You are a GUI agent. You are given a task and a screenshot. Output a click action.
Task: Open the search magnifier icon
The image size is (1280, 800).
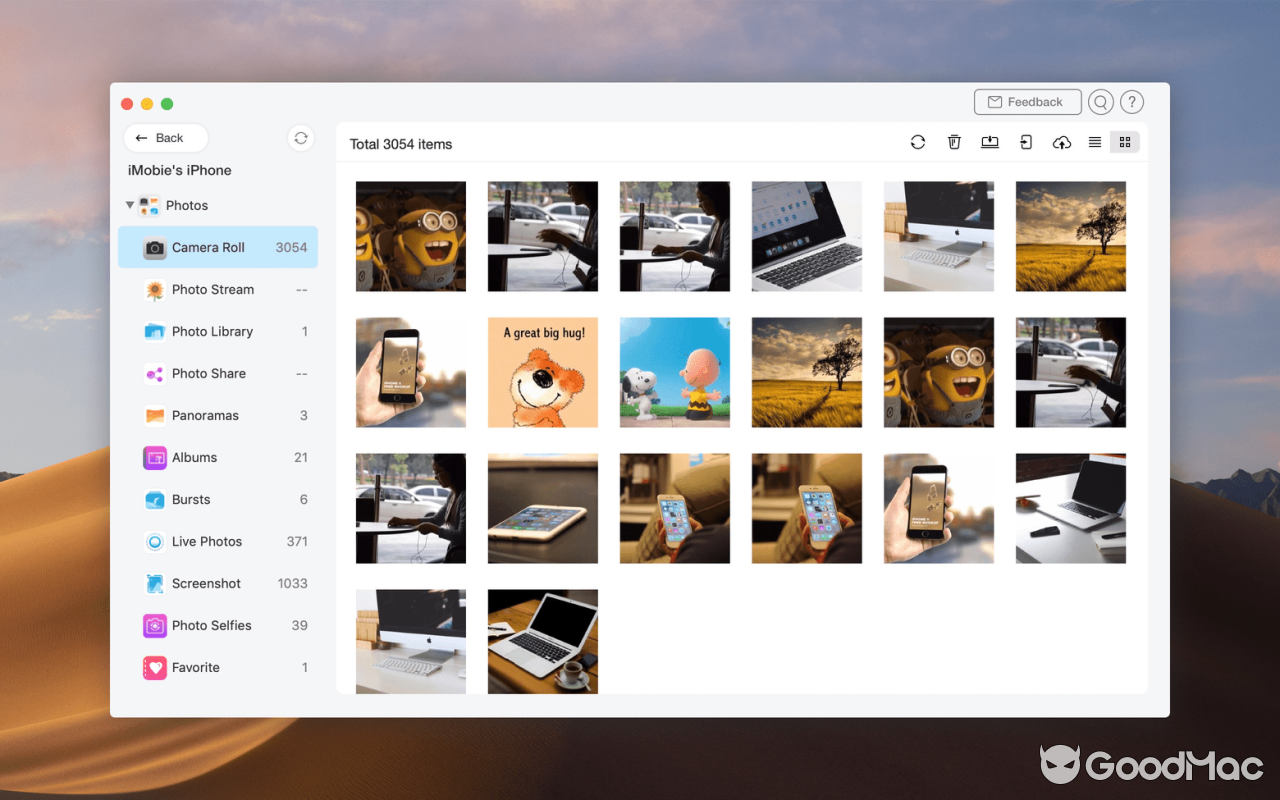(1100, 101)
